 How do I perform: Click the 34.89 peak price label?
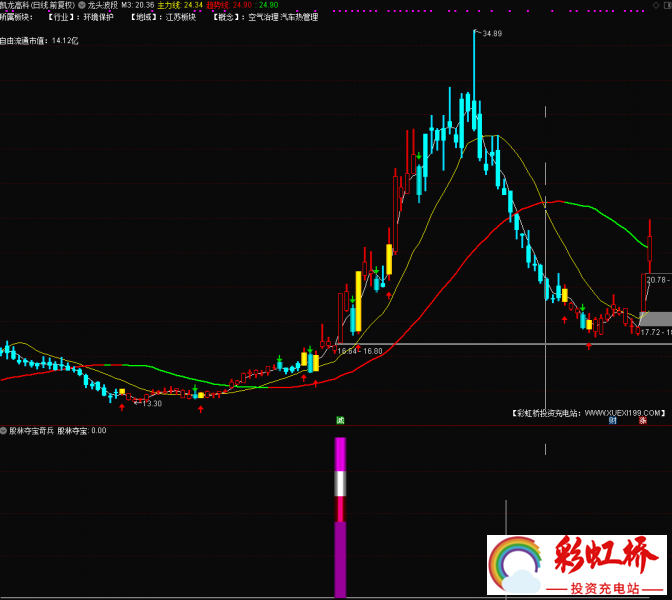click(491, 34)
